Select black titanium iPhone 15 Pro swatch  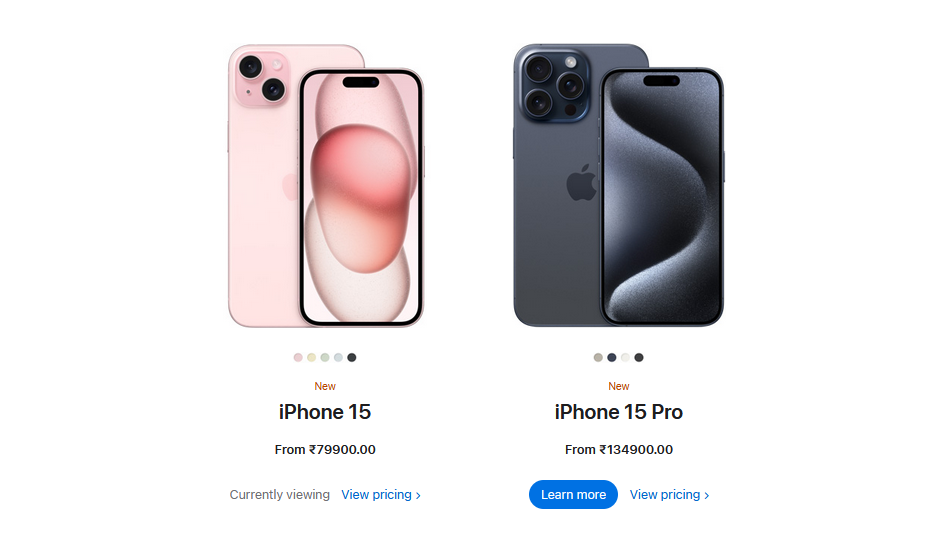[639, 357]
